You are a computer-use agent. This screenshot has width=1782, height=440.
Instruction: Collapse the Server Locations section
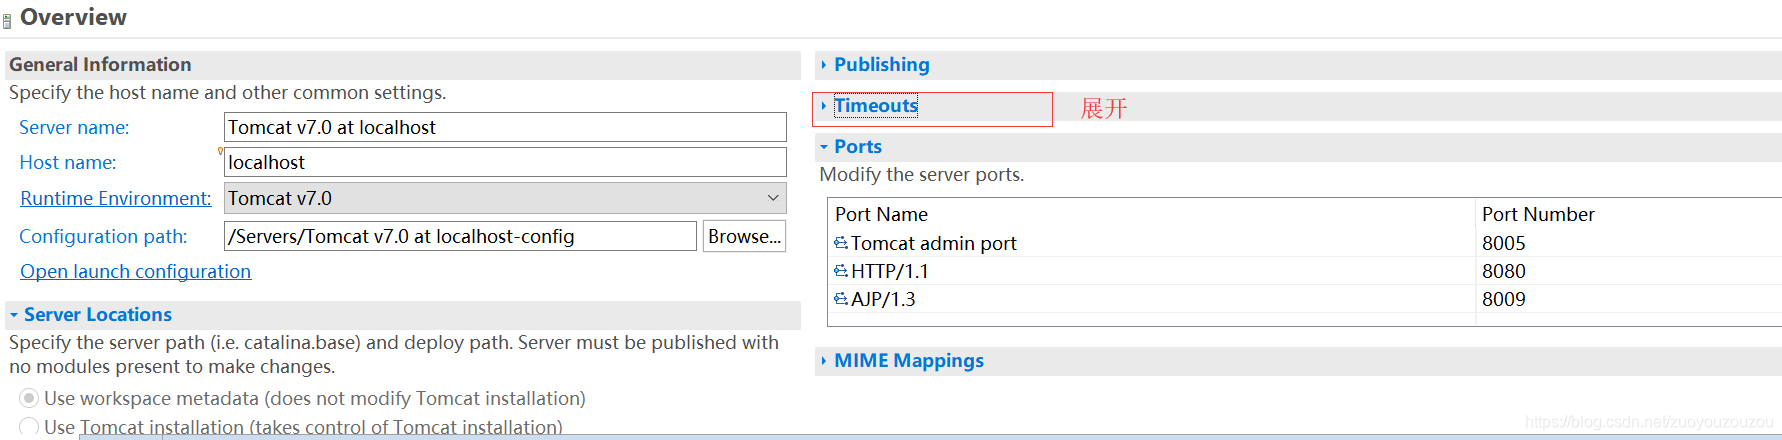97,315
